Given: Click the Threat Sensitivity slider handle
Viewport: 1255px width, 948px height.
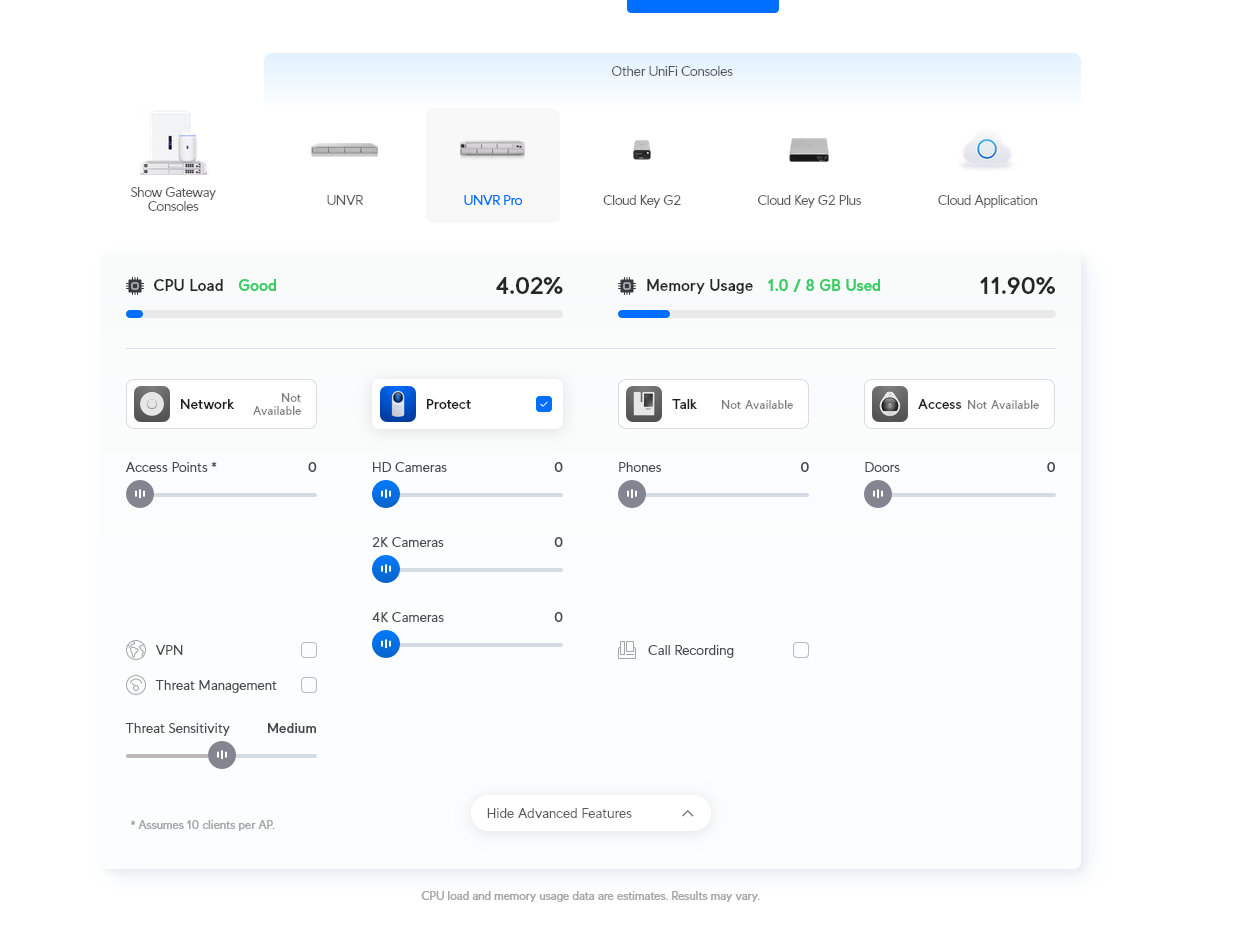Looking at the screenshot, I should tap(222, 755).
